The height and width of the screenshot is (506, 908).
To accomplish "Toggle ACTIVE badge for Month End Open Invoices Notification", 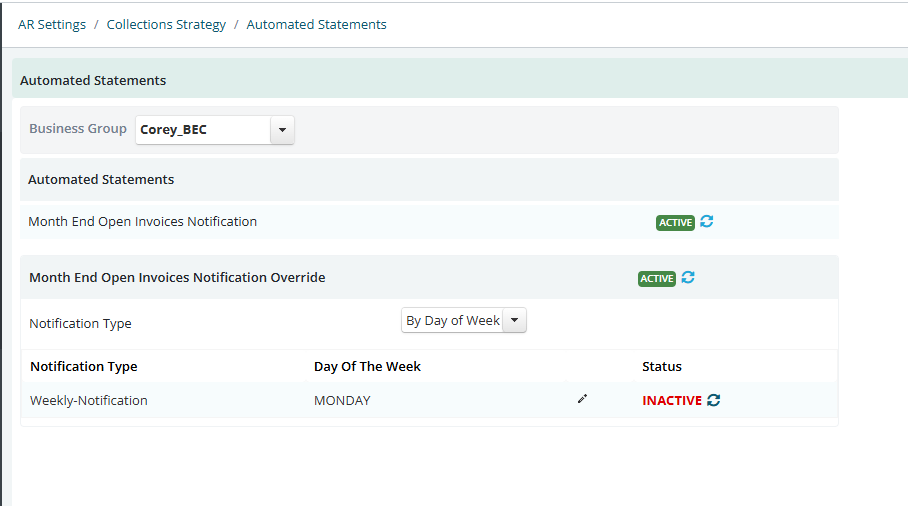I will pos(675,223).
